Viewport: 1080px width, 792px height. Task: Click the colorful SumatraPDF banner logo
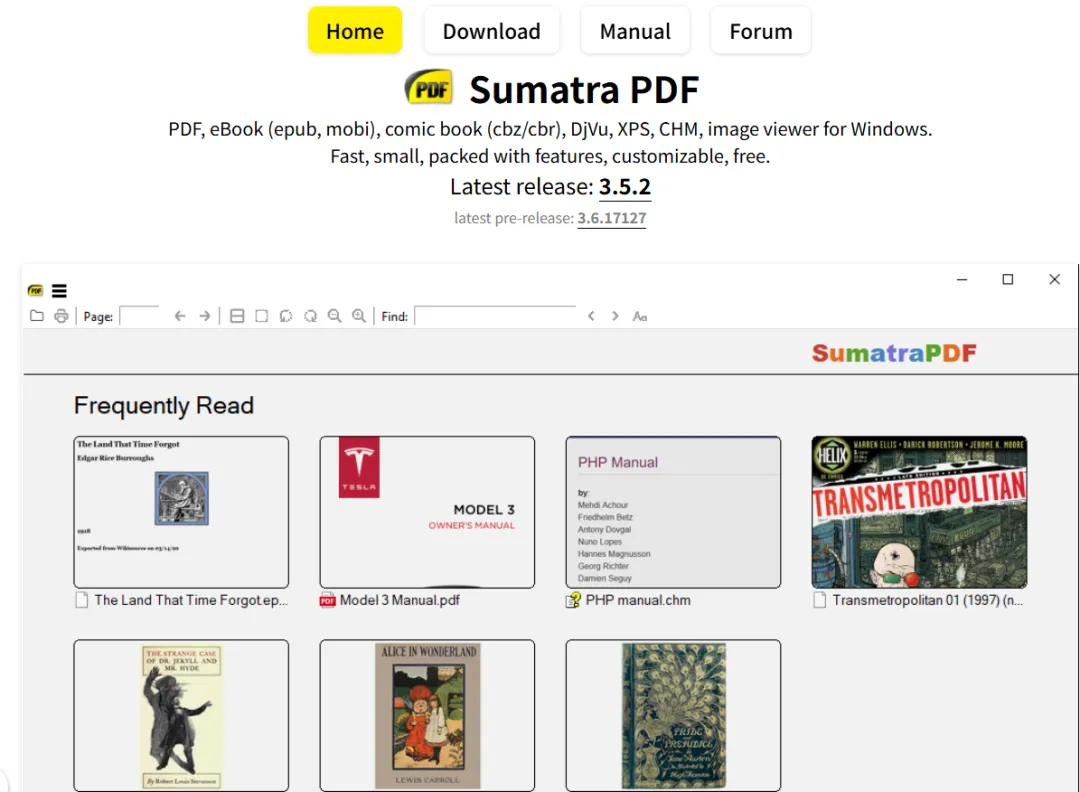894,353
